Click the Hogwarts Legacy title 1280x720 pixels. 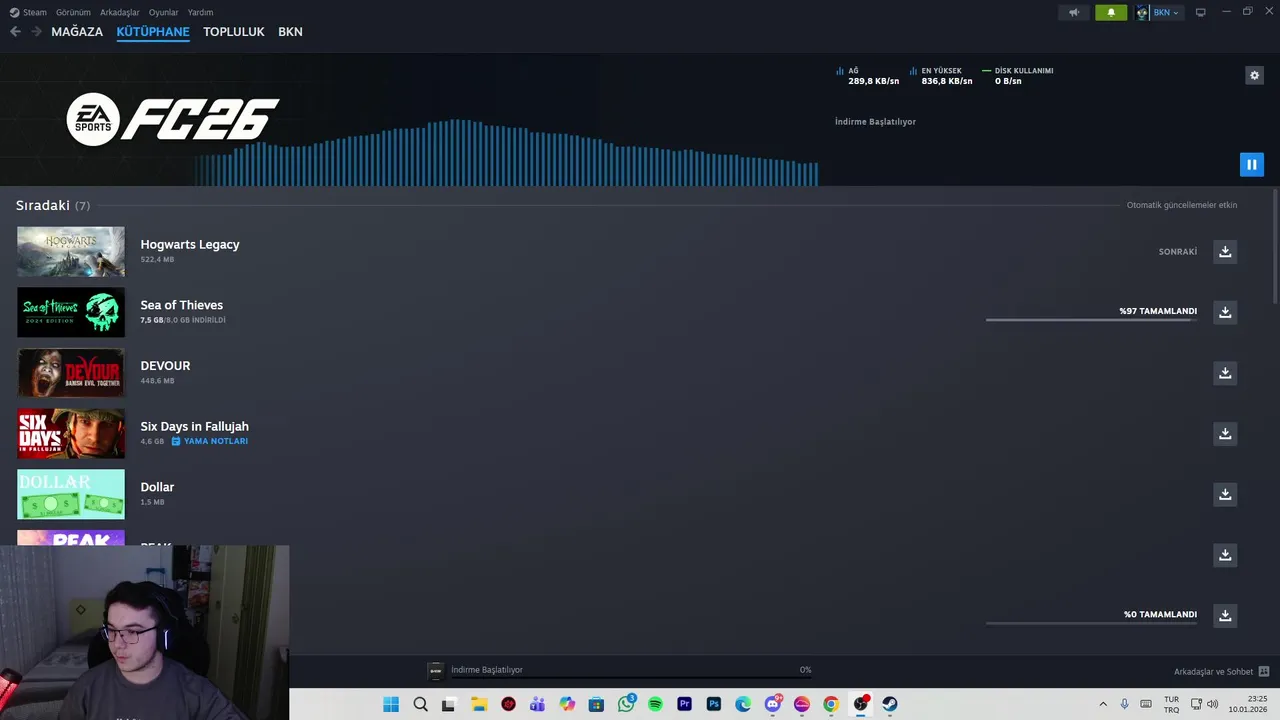[x=190, y=244]
